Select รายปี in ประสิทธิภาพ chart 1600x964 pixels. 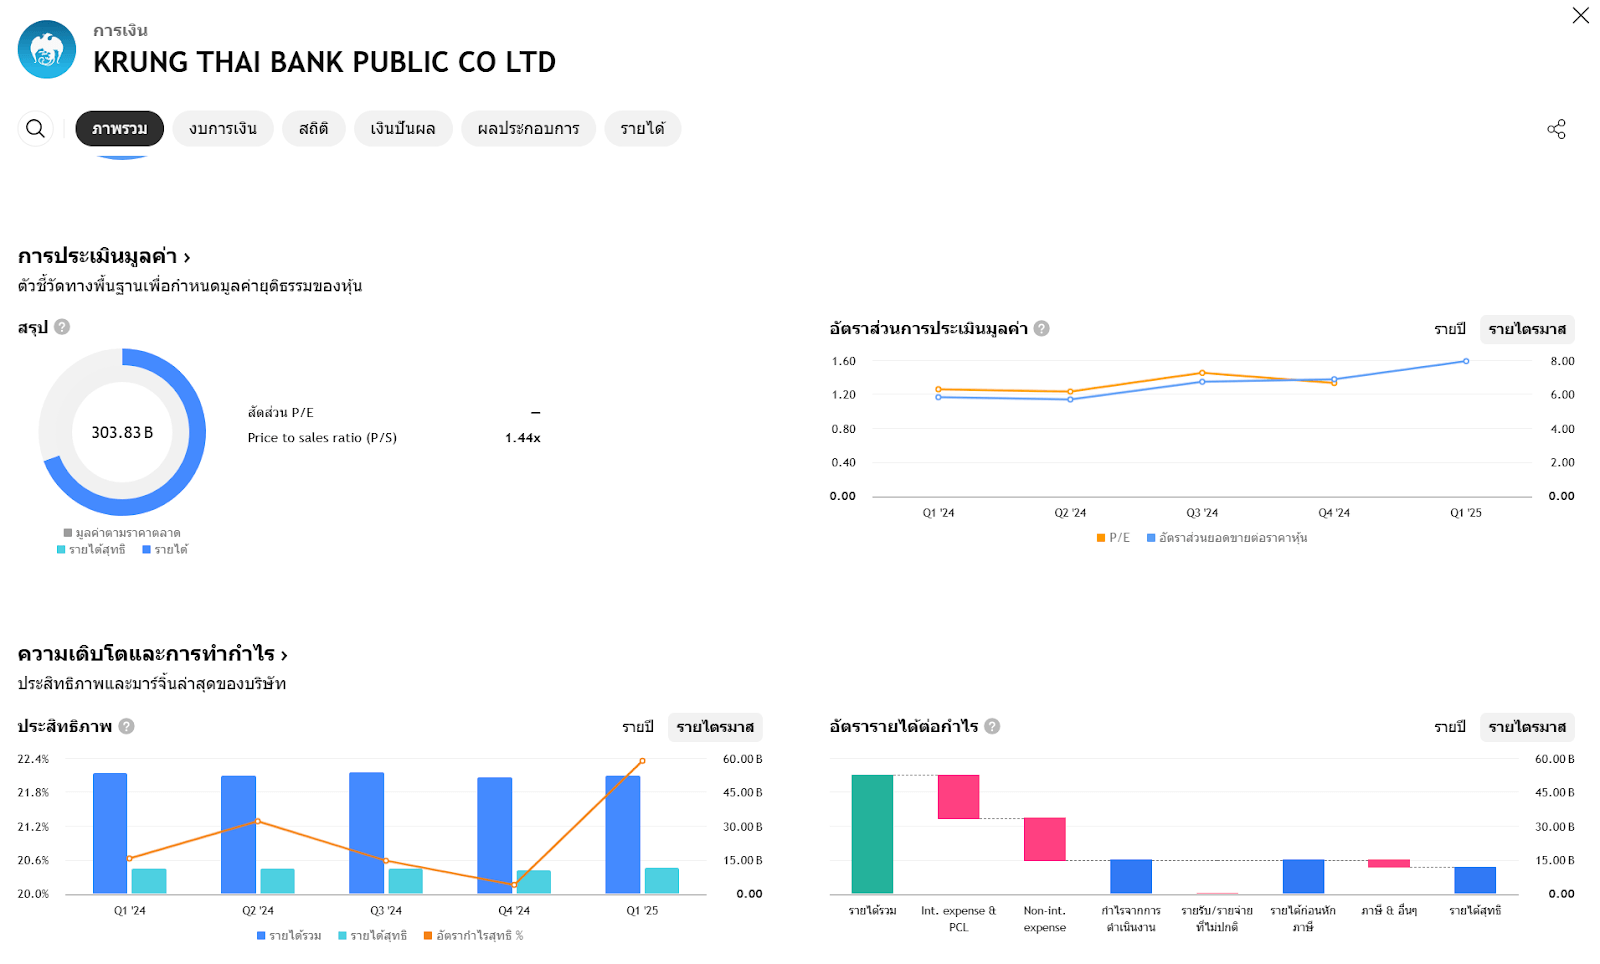(637, 727)
